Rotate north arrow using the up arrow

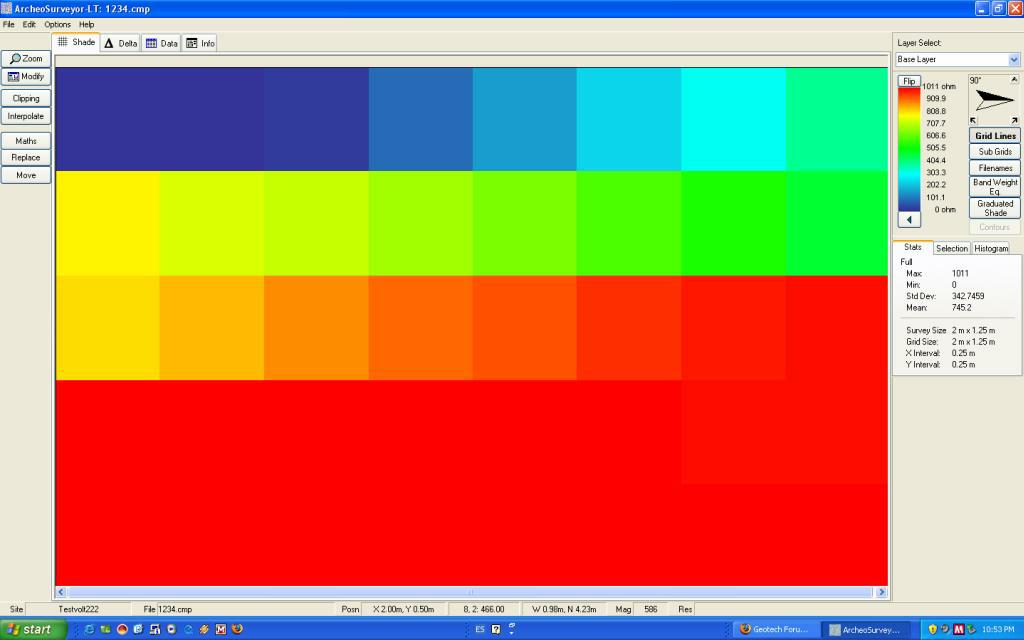point(1014,80)
